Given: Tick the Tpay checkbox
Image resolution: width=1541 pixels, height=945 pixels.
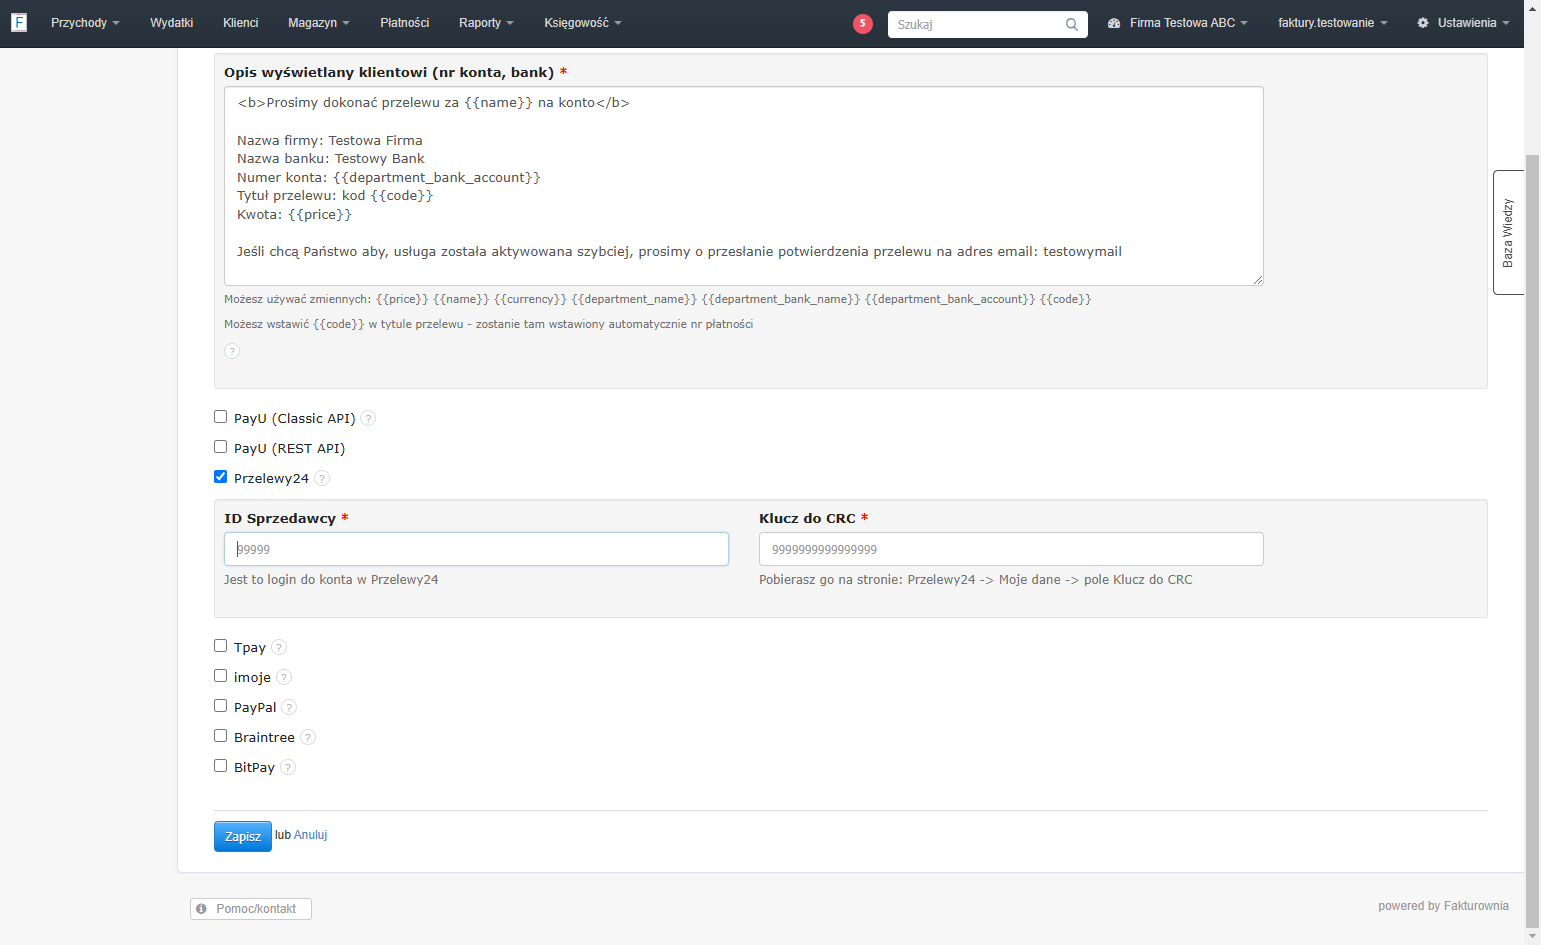Looking at the screenshot, I should (221, 646).
